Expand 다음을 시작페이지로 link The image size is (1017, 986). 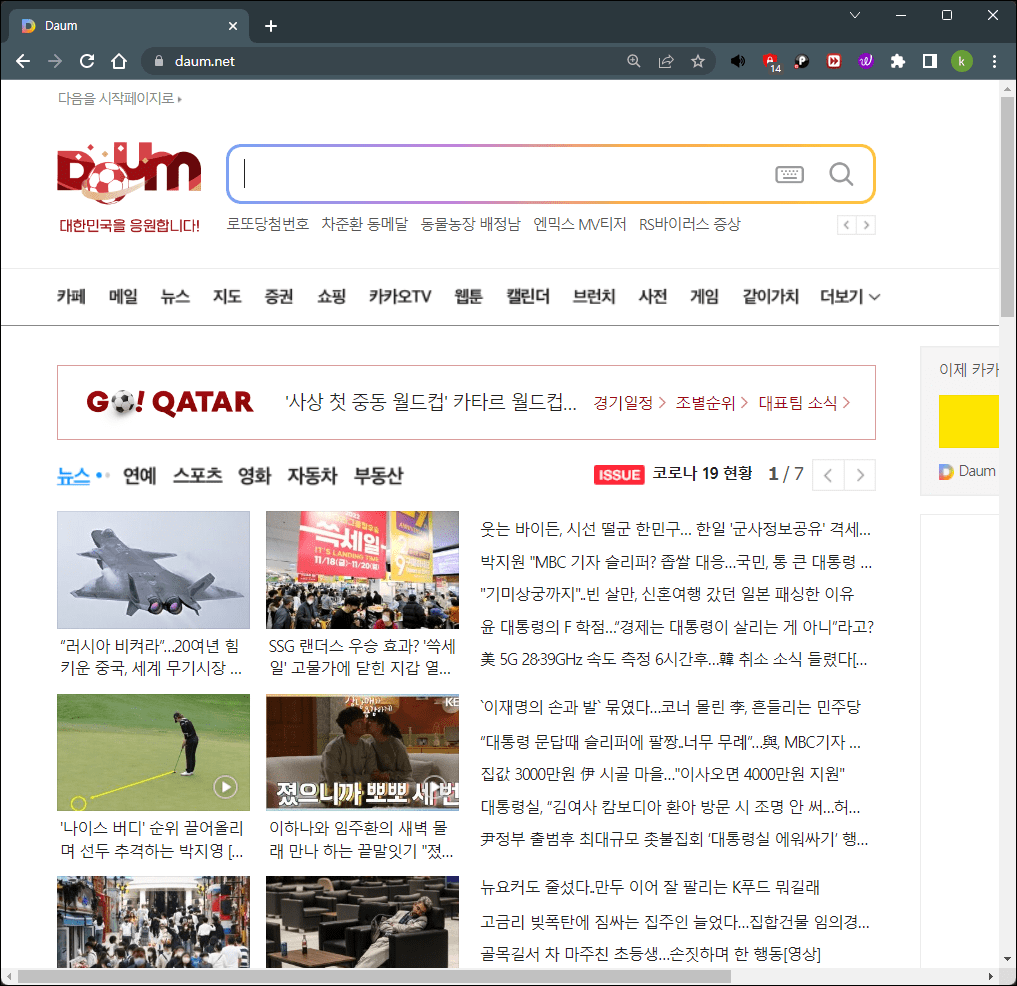click(119, 99)
